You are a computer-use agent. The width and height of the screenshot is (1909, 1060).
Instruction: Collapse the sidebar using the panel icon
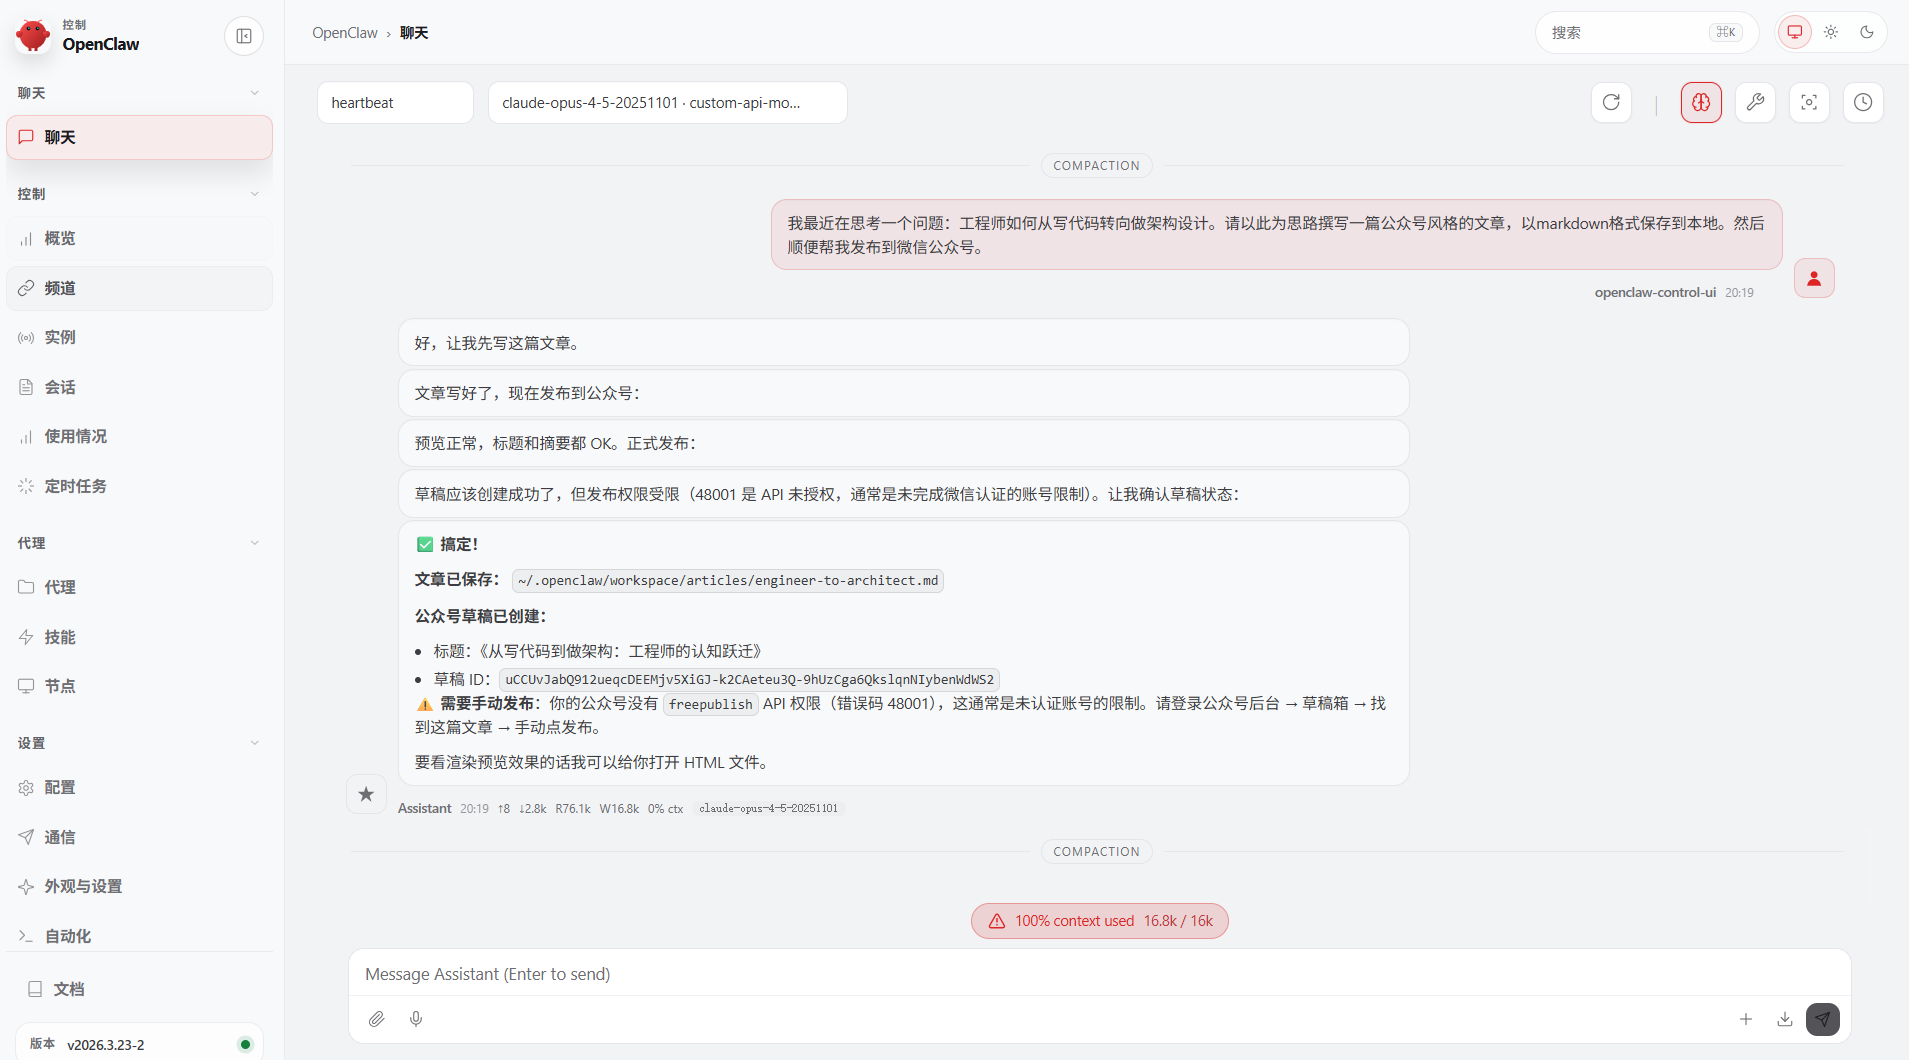pos(244,35)
